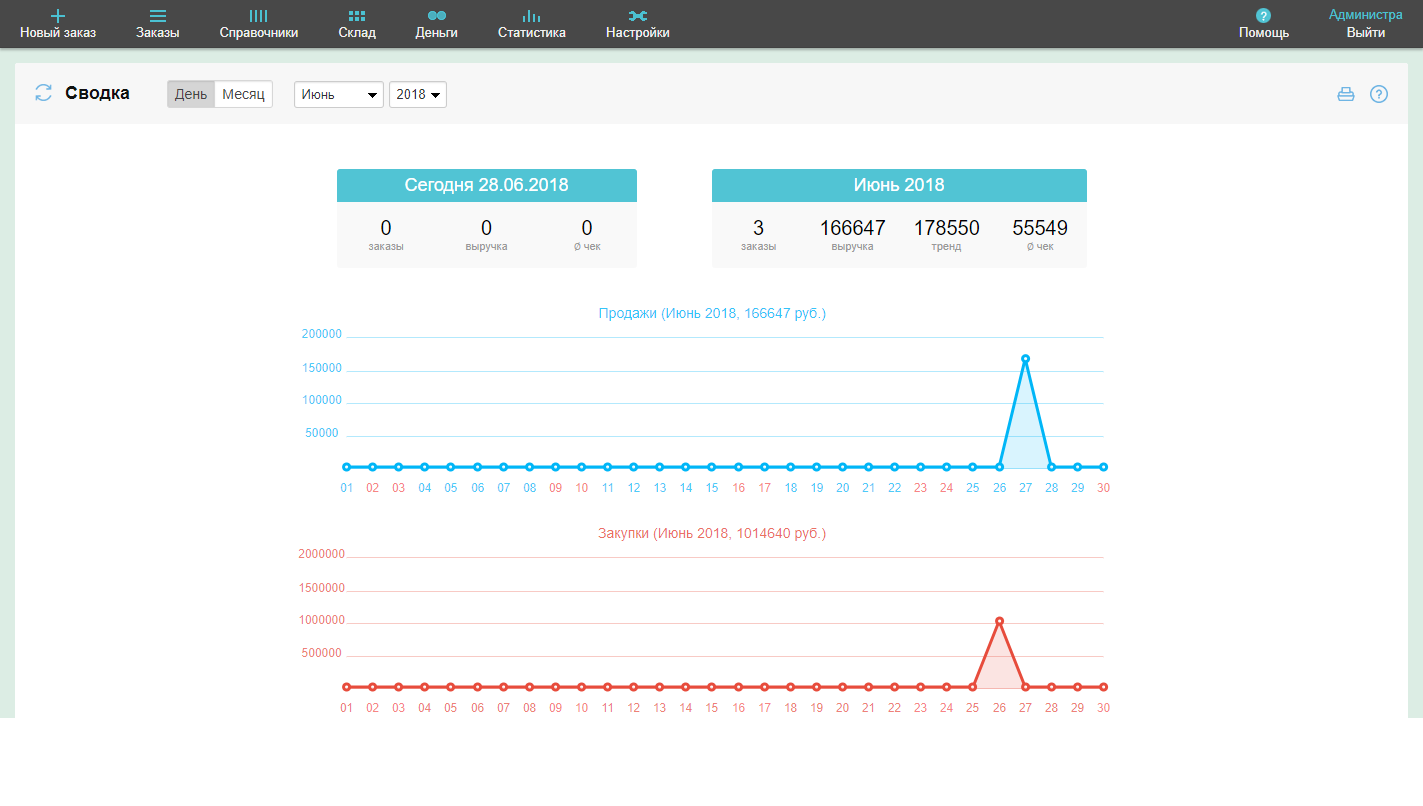Screen dimensions: 1423x806
Task: Click the help circle icon in Сводка header
Action: click(x=1379, y=94)
